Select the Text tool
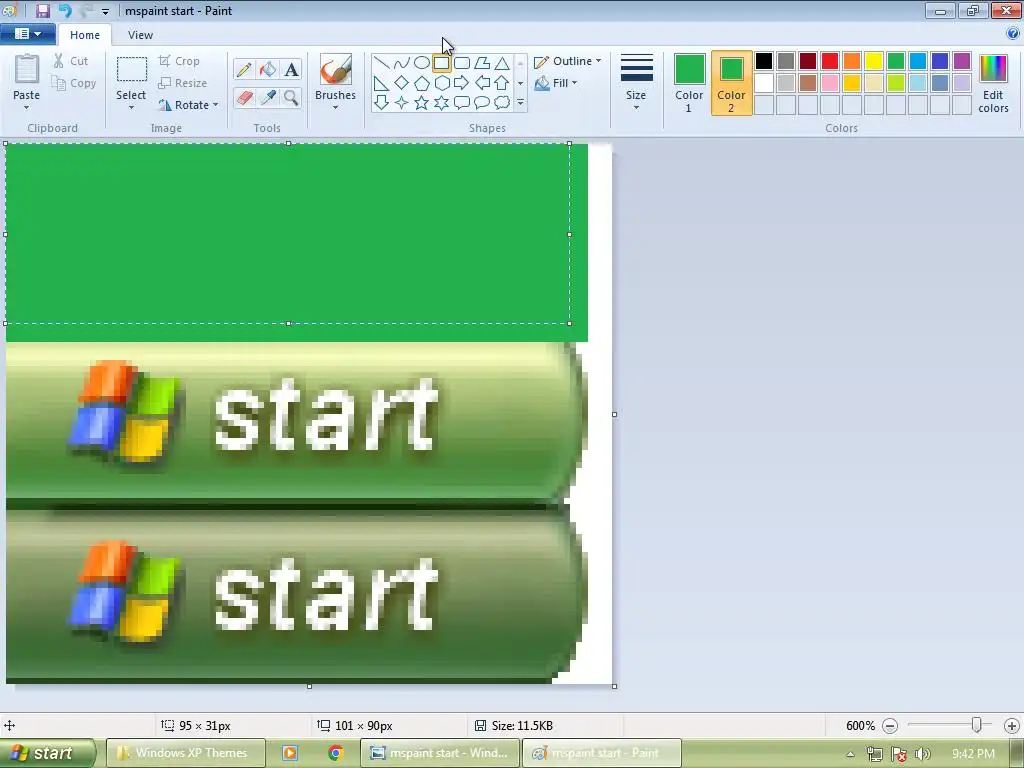Image resolution: width=1024 pixels, height=768 pixels. (291, 69)
